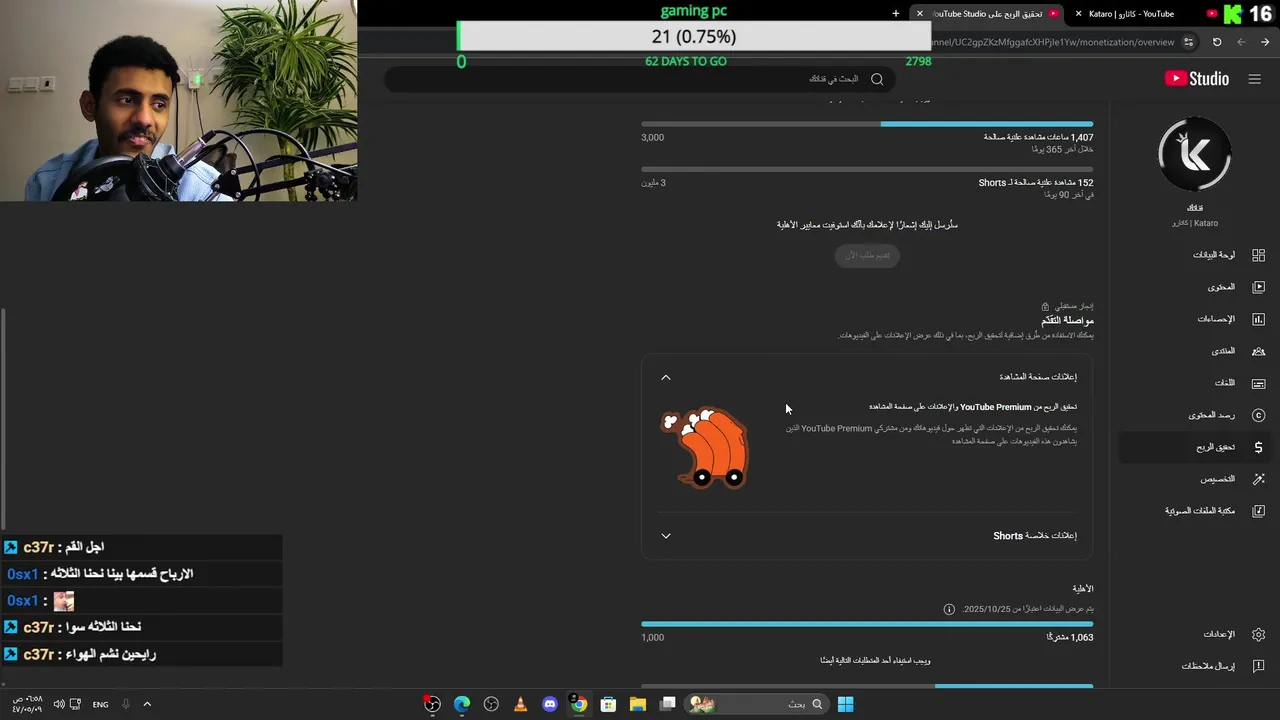
Task: Switch the ENG input language indicator
Action: (x=101, y=704)
